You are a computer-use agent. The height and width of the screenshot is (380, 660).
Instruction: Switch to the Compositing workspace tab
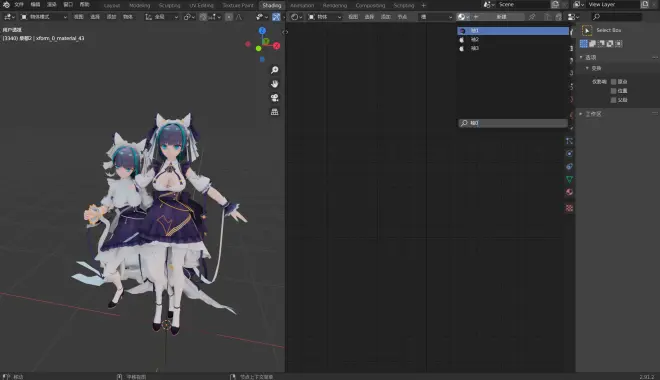pos(370,5)
